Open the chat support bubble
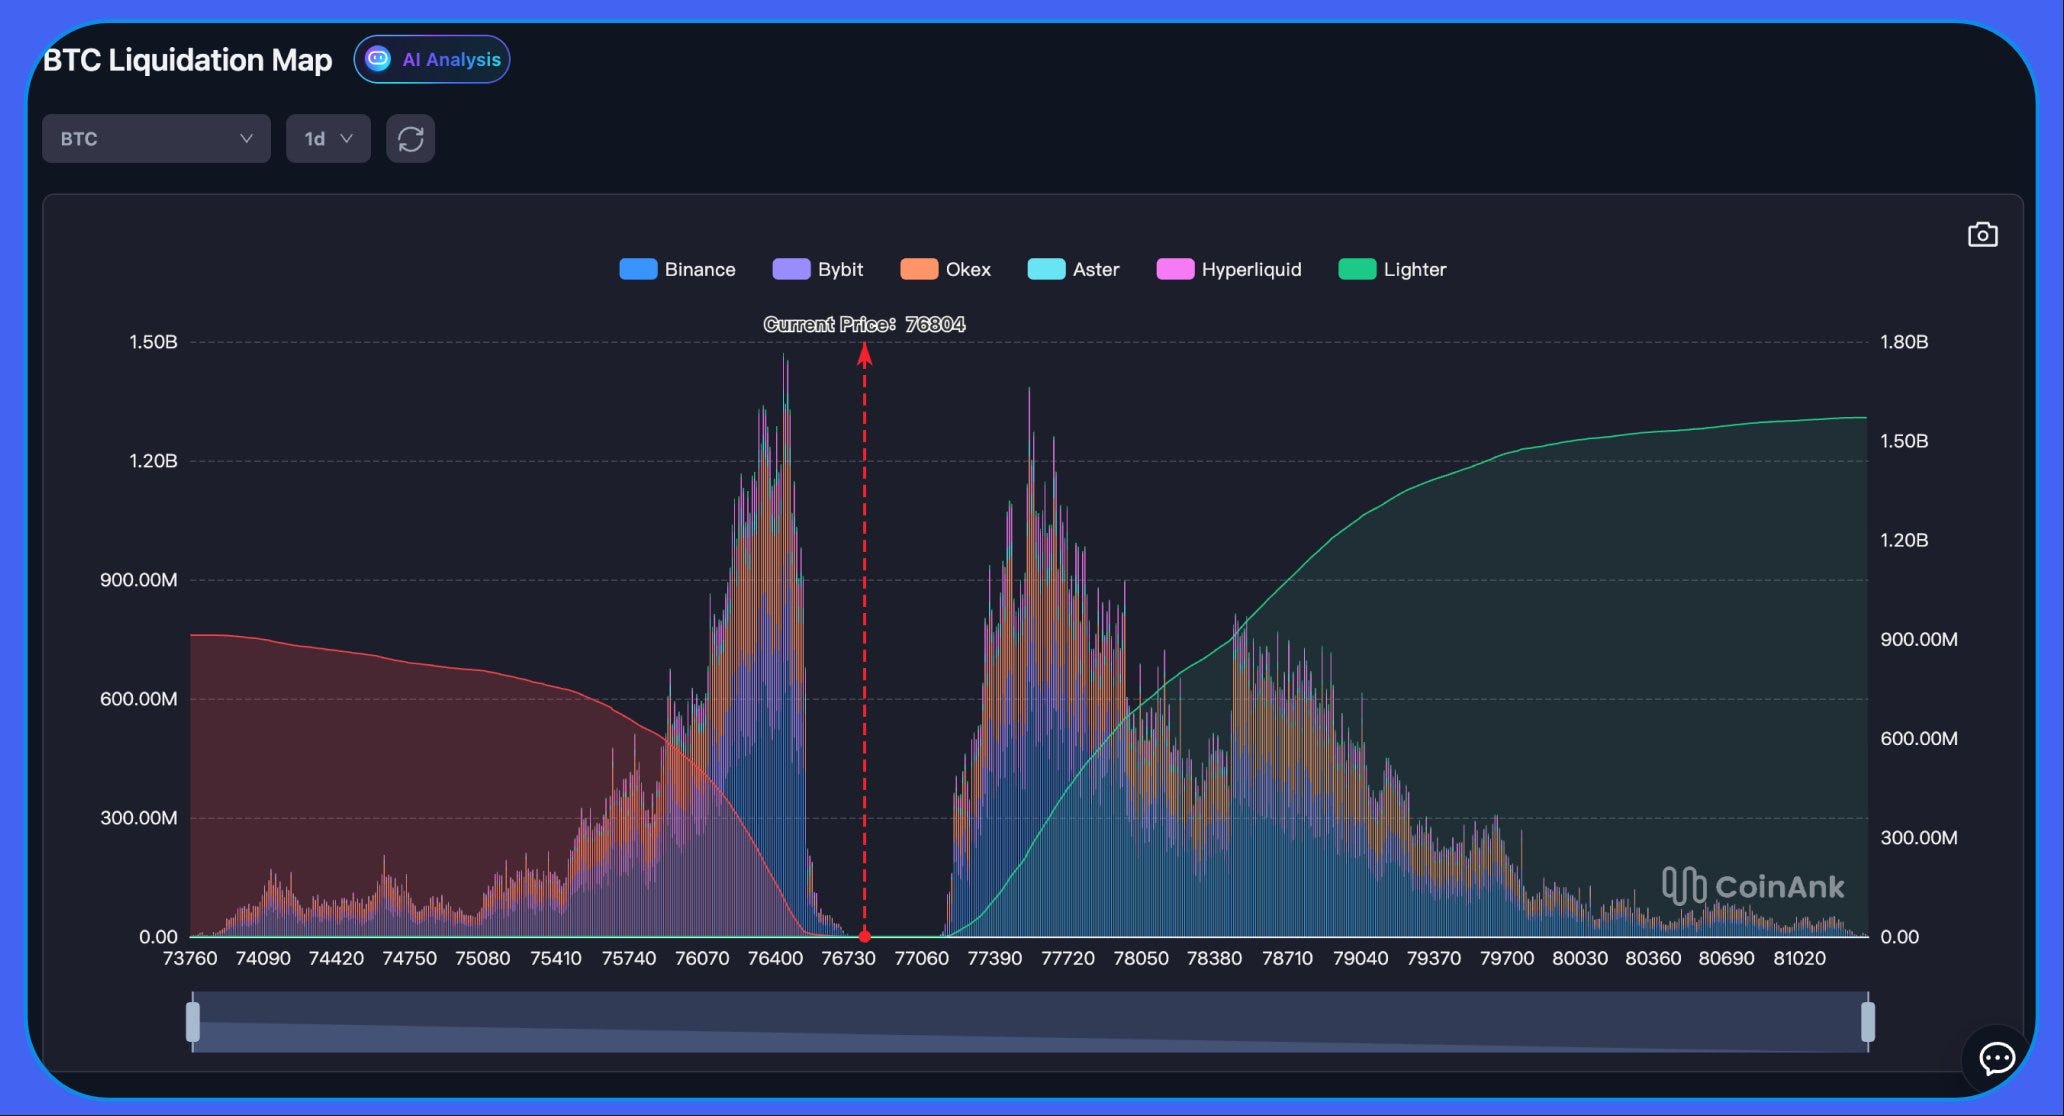The width and height of the screenshot is (2064, 1116). point(1996,1057)
